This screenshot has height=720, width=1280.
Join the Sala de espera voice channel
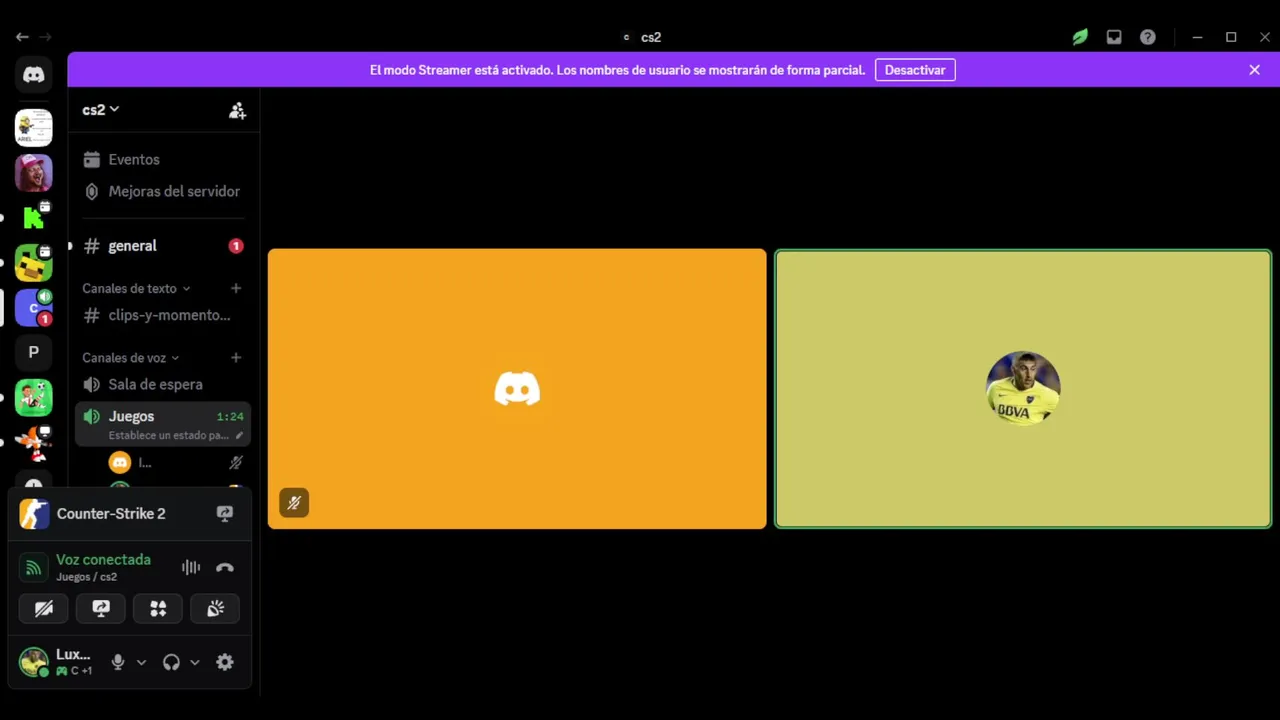tap(163, 384)
